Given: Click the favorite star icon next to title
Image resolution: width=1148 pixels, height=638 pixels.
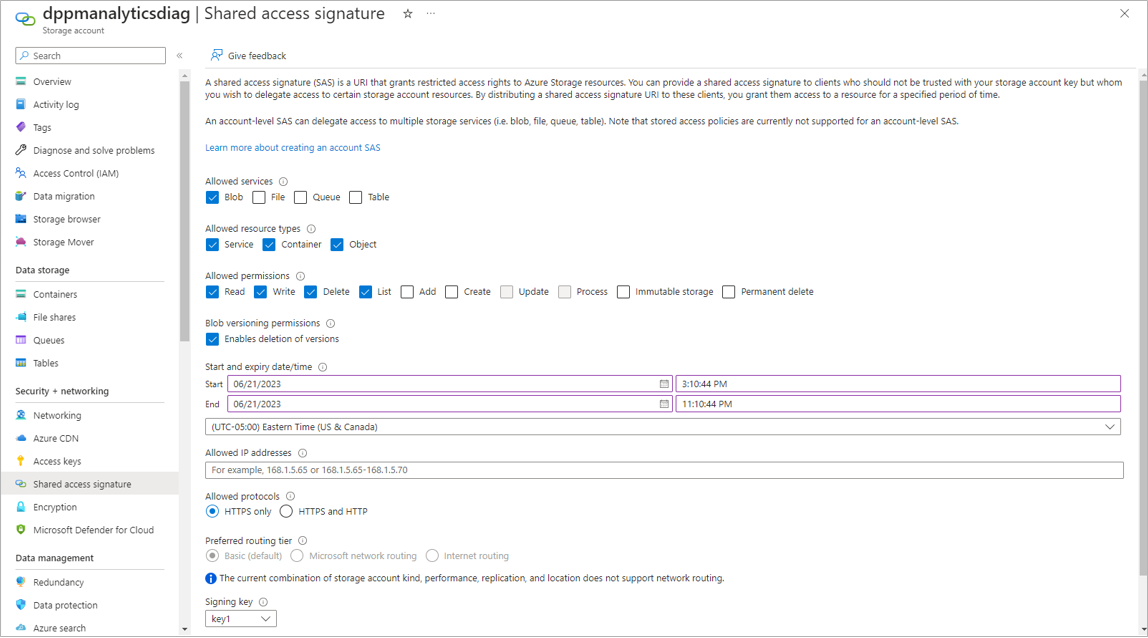Looking at the screenshot, I should pyautogui.click(x=408, y=14).
